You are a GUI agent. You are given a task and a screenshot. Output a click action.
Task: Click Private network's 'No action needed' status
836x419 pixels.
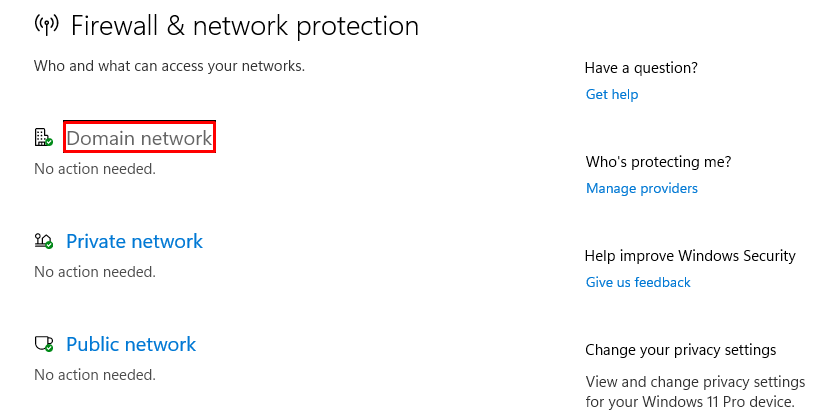coord(95,272)
